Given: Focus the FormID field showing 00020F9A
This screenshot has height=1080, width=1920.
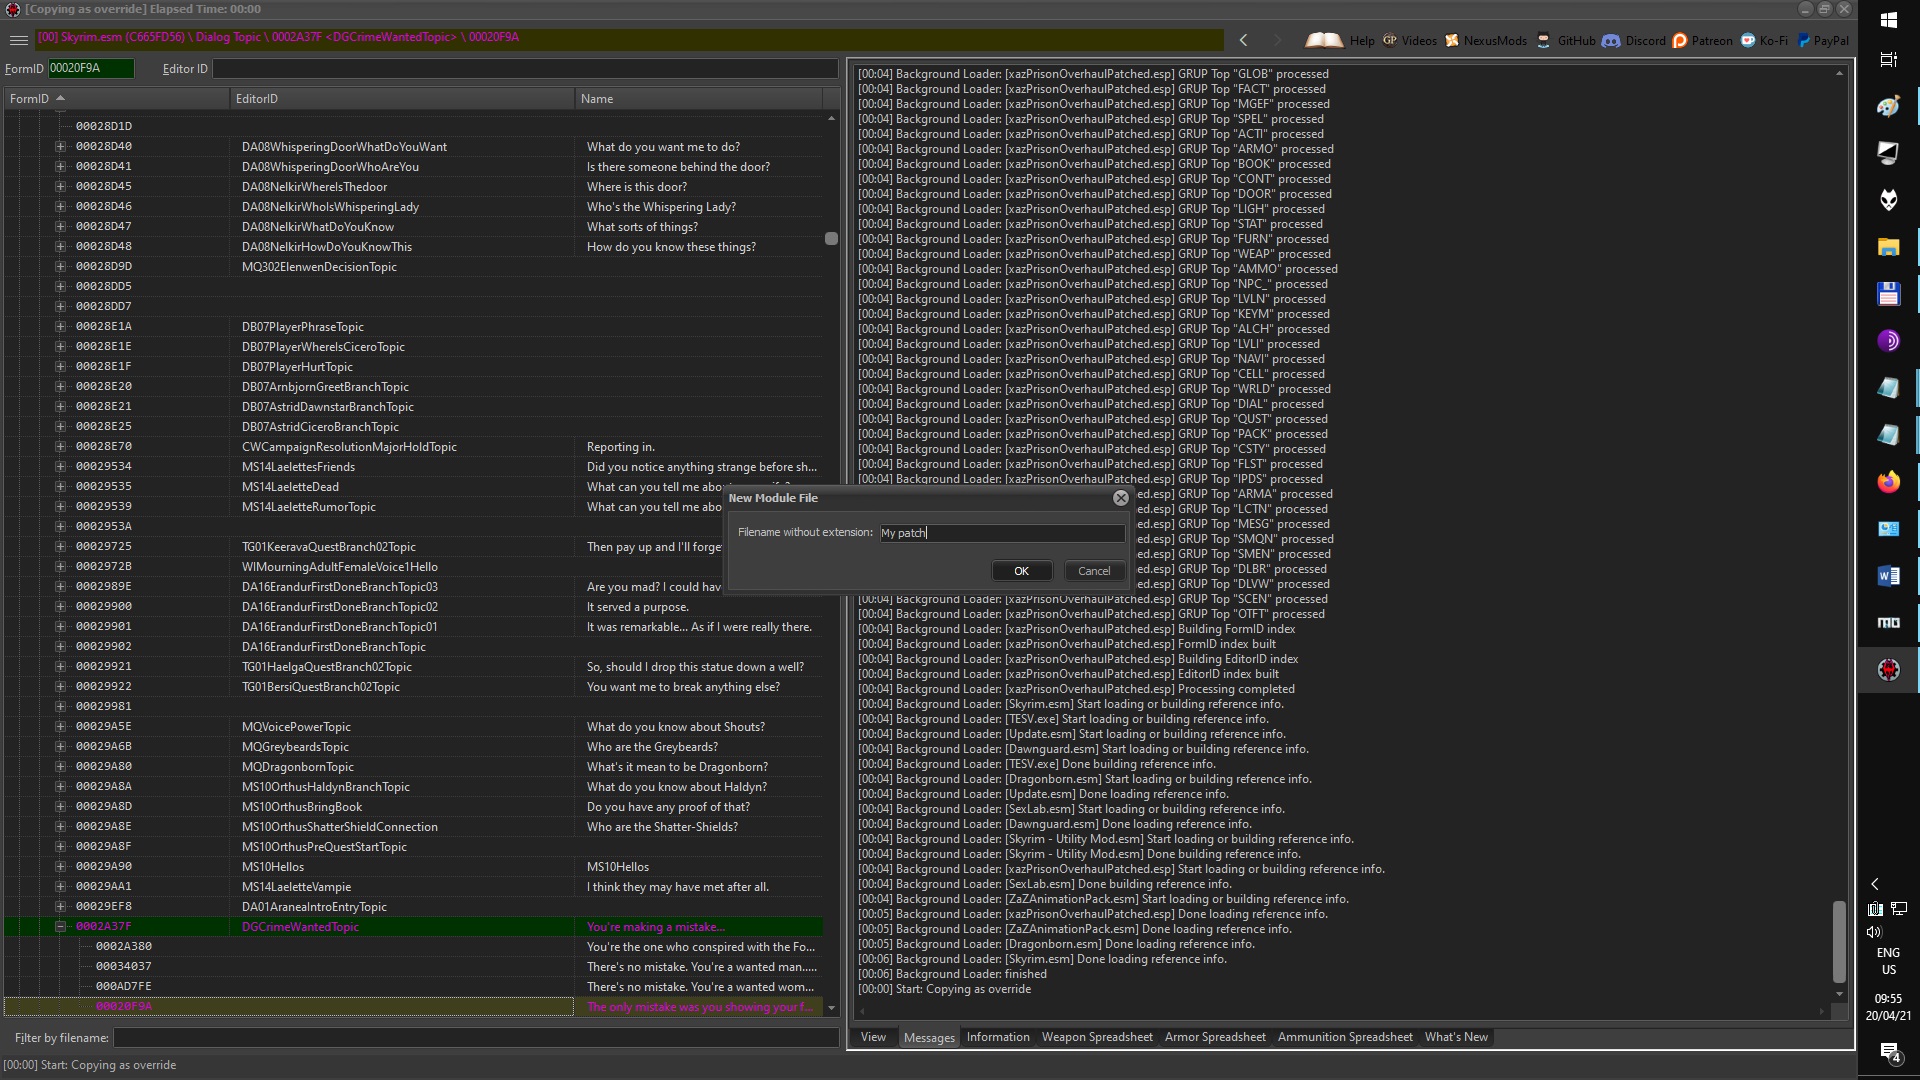Looking at the screenshot, I should (91, 69).
